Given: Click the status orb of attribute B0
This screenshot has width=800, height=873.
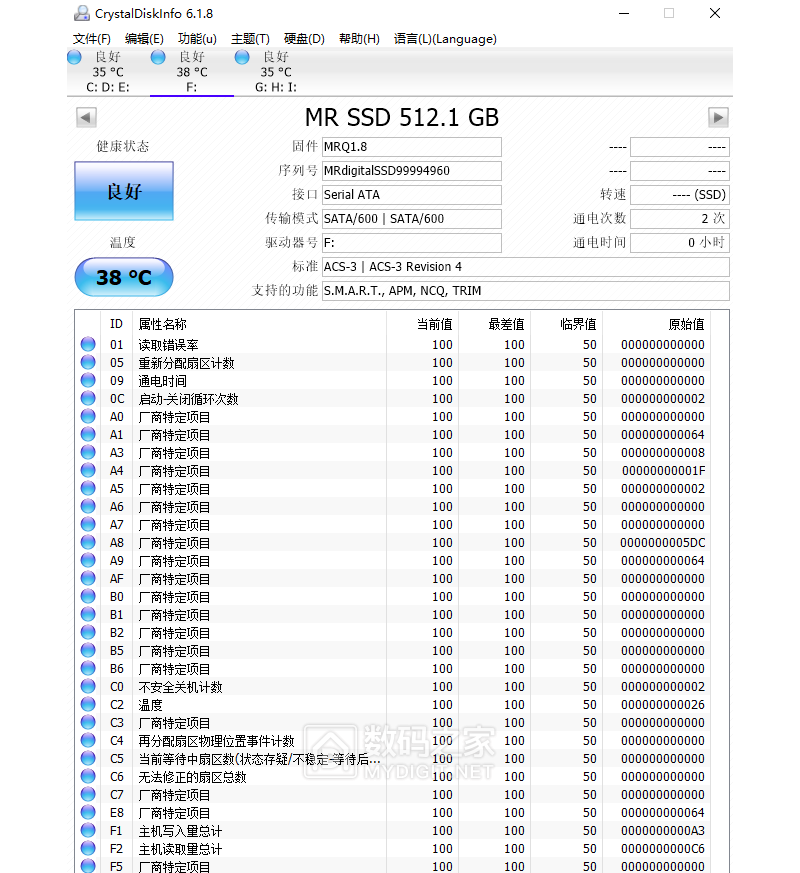Looking at the screenshot, I should (88, 596).
